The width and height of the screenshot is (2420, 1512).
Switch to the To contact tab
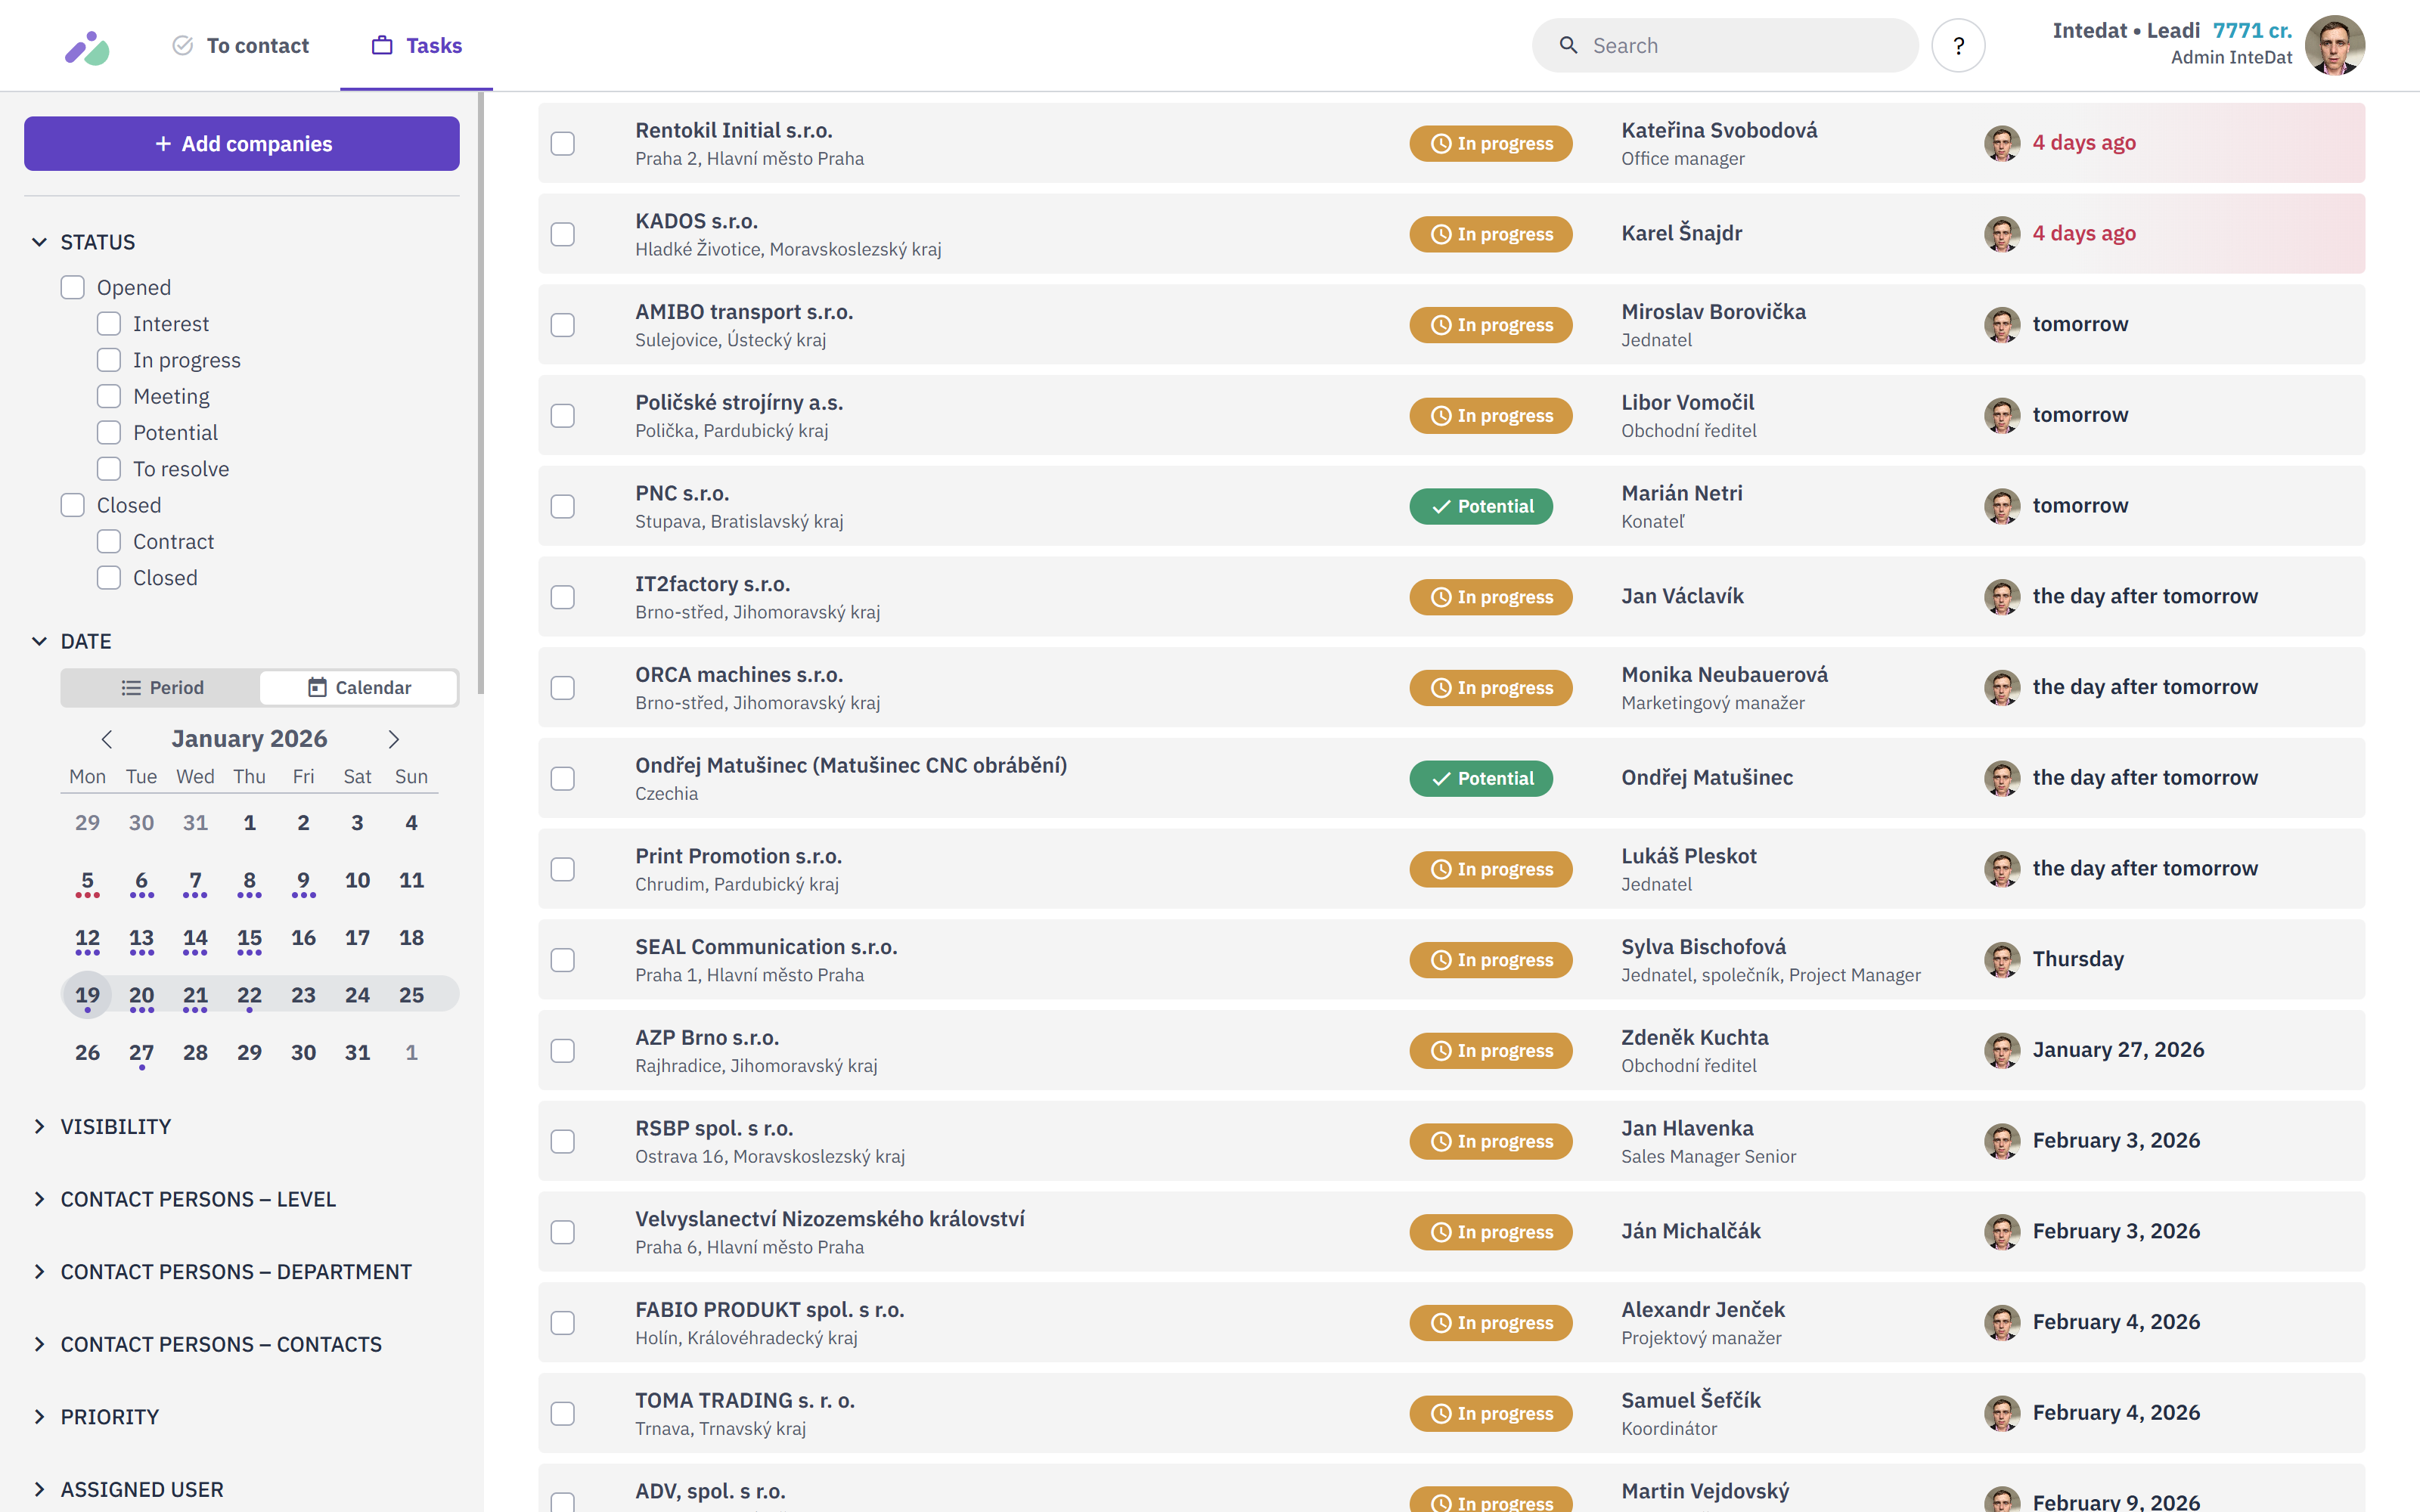coord(241,46)
